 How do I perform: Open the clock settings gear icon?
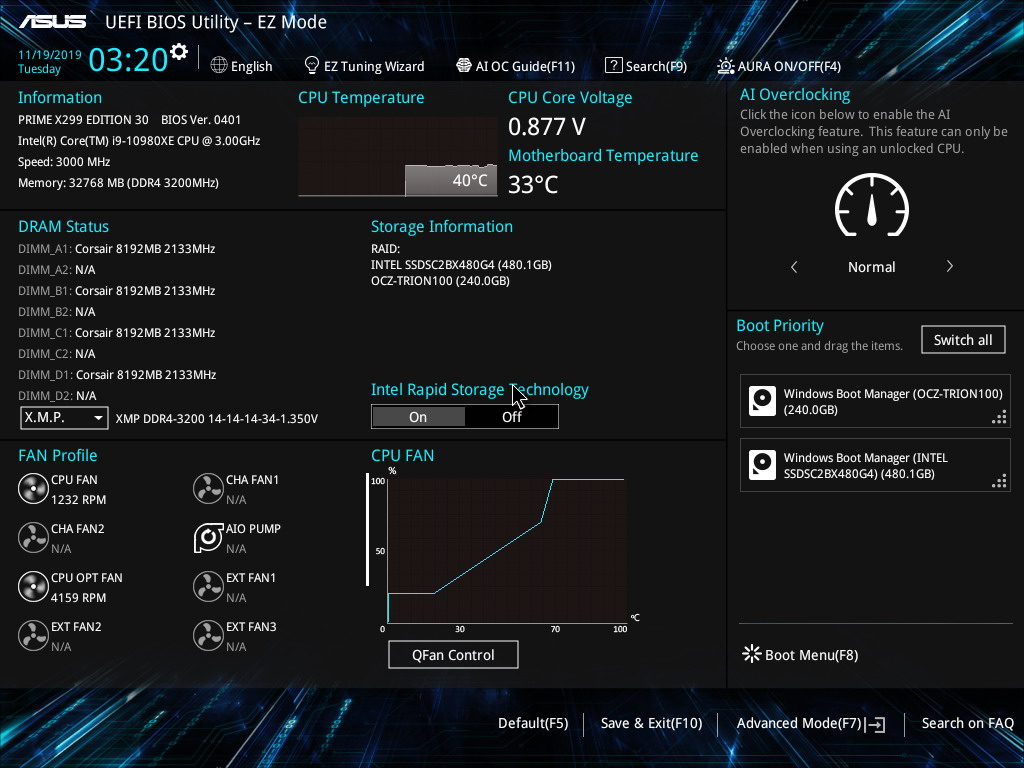pyautogui.click(x=179, y=52)
